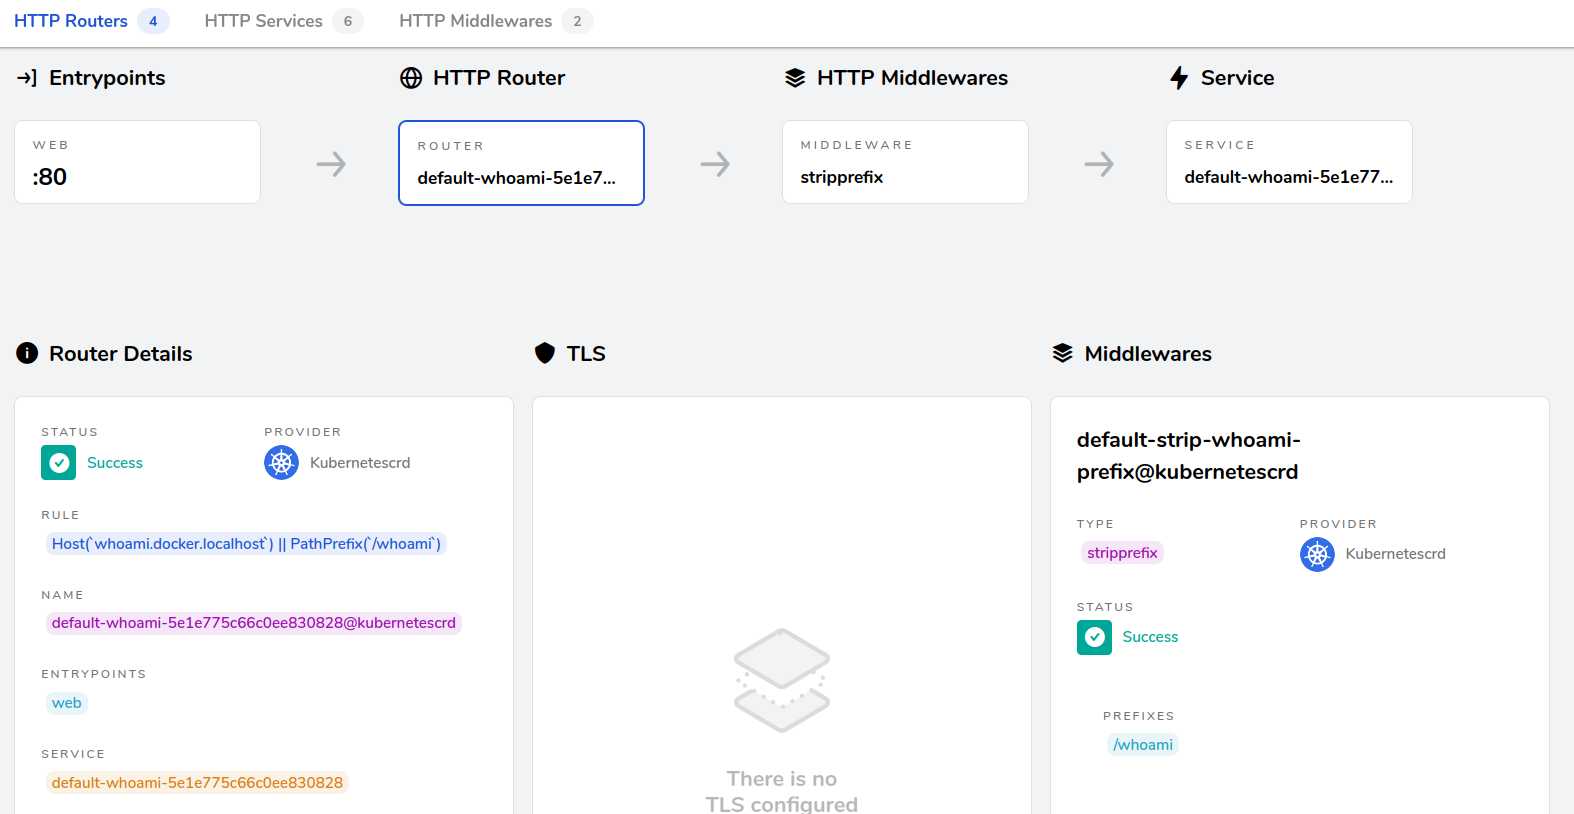1574x814 pixels.
Task: Click arrow between middleware and service
Action: (1099, 164)
